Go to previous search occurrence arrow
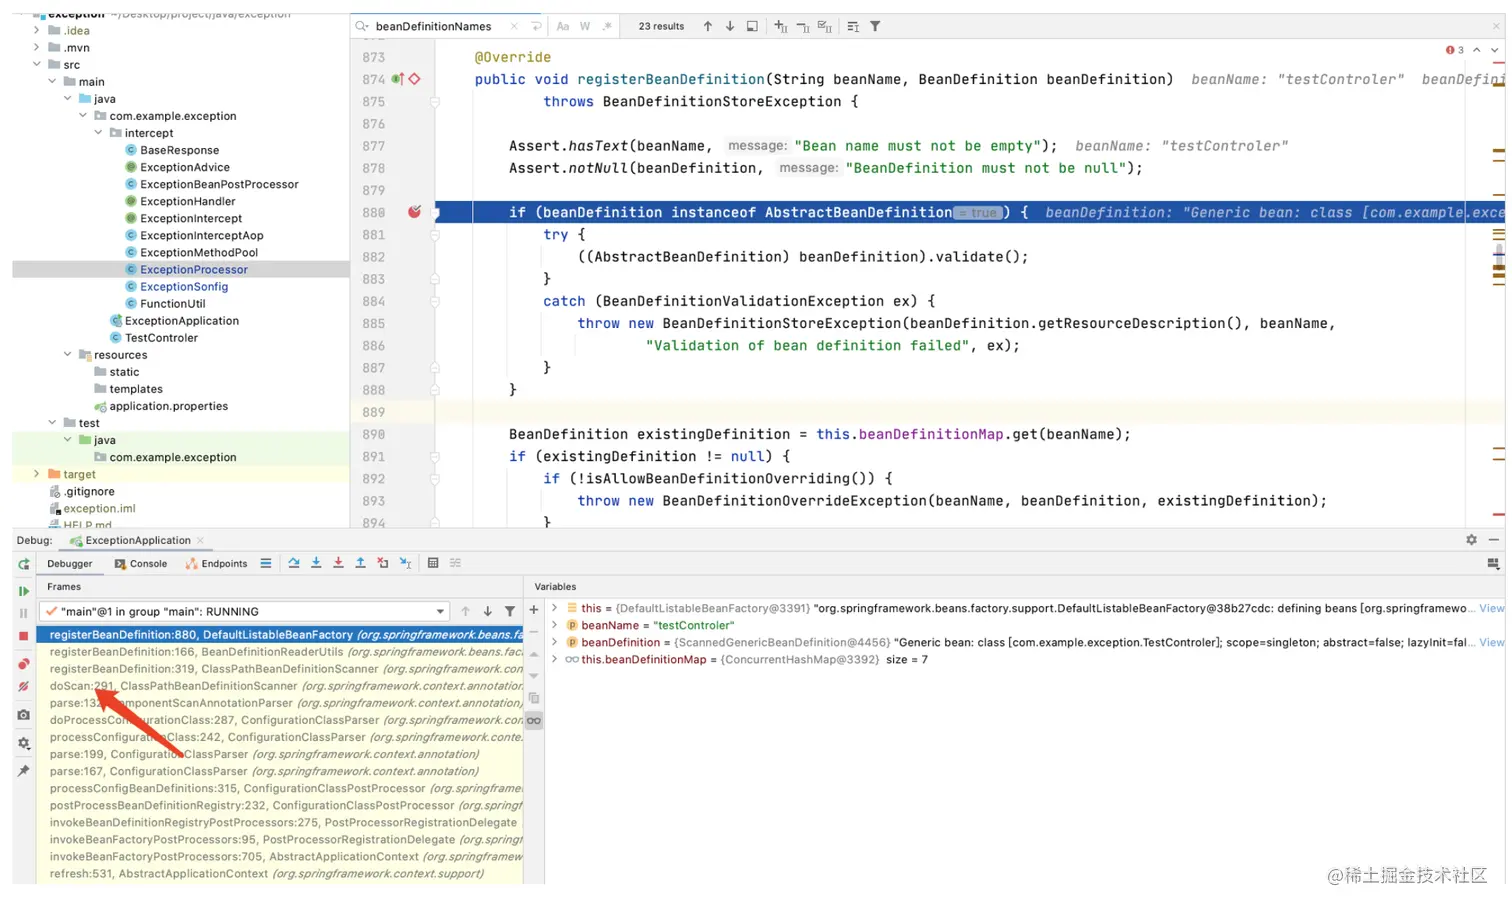Viewport: 1512px width, 910px height. pos(708,26)
